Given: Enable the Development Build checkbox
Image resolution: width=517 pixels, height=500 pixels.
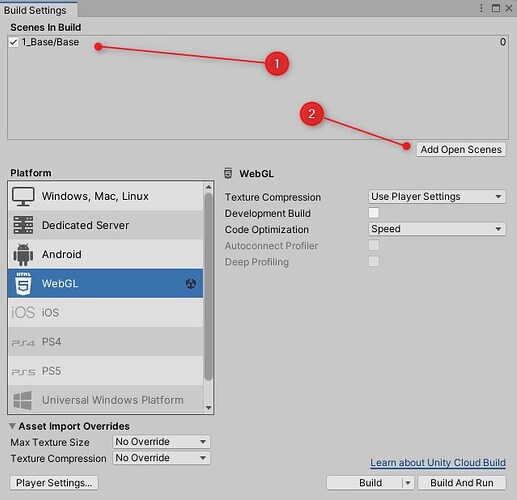Looking at the screenshot, I should click(x=374, y=213).
